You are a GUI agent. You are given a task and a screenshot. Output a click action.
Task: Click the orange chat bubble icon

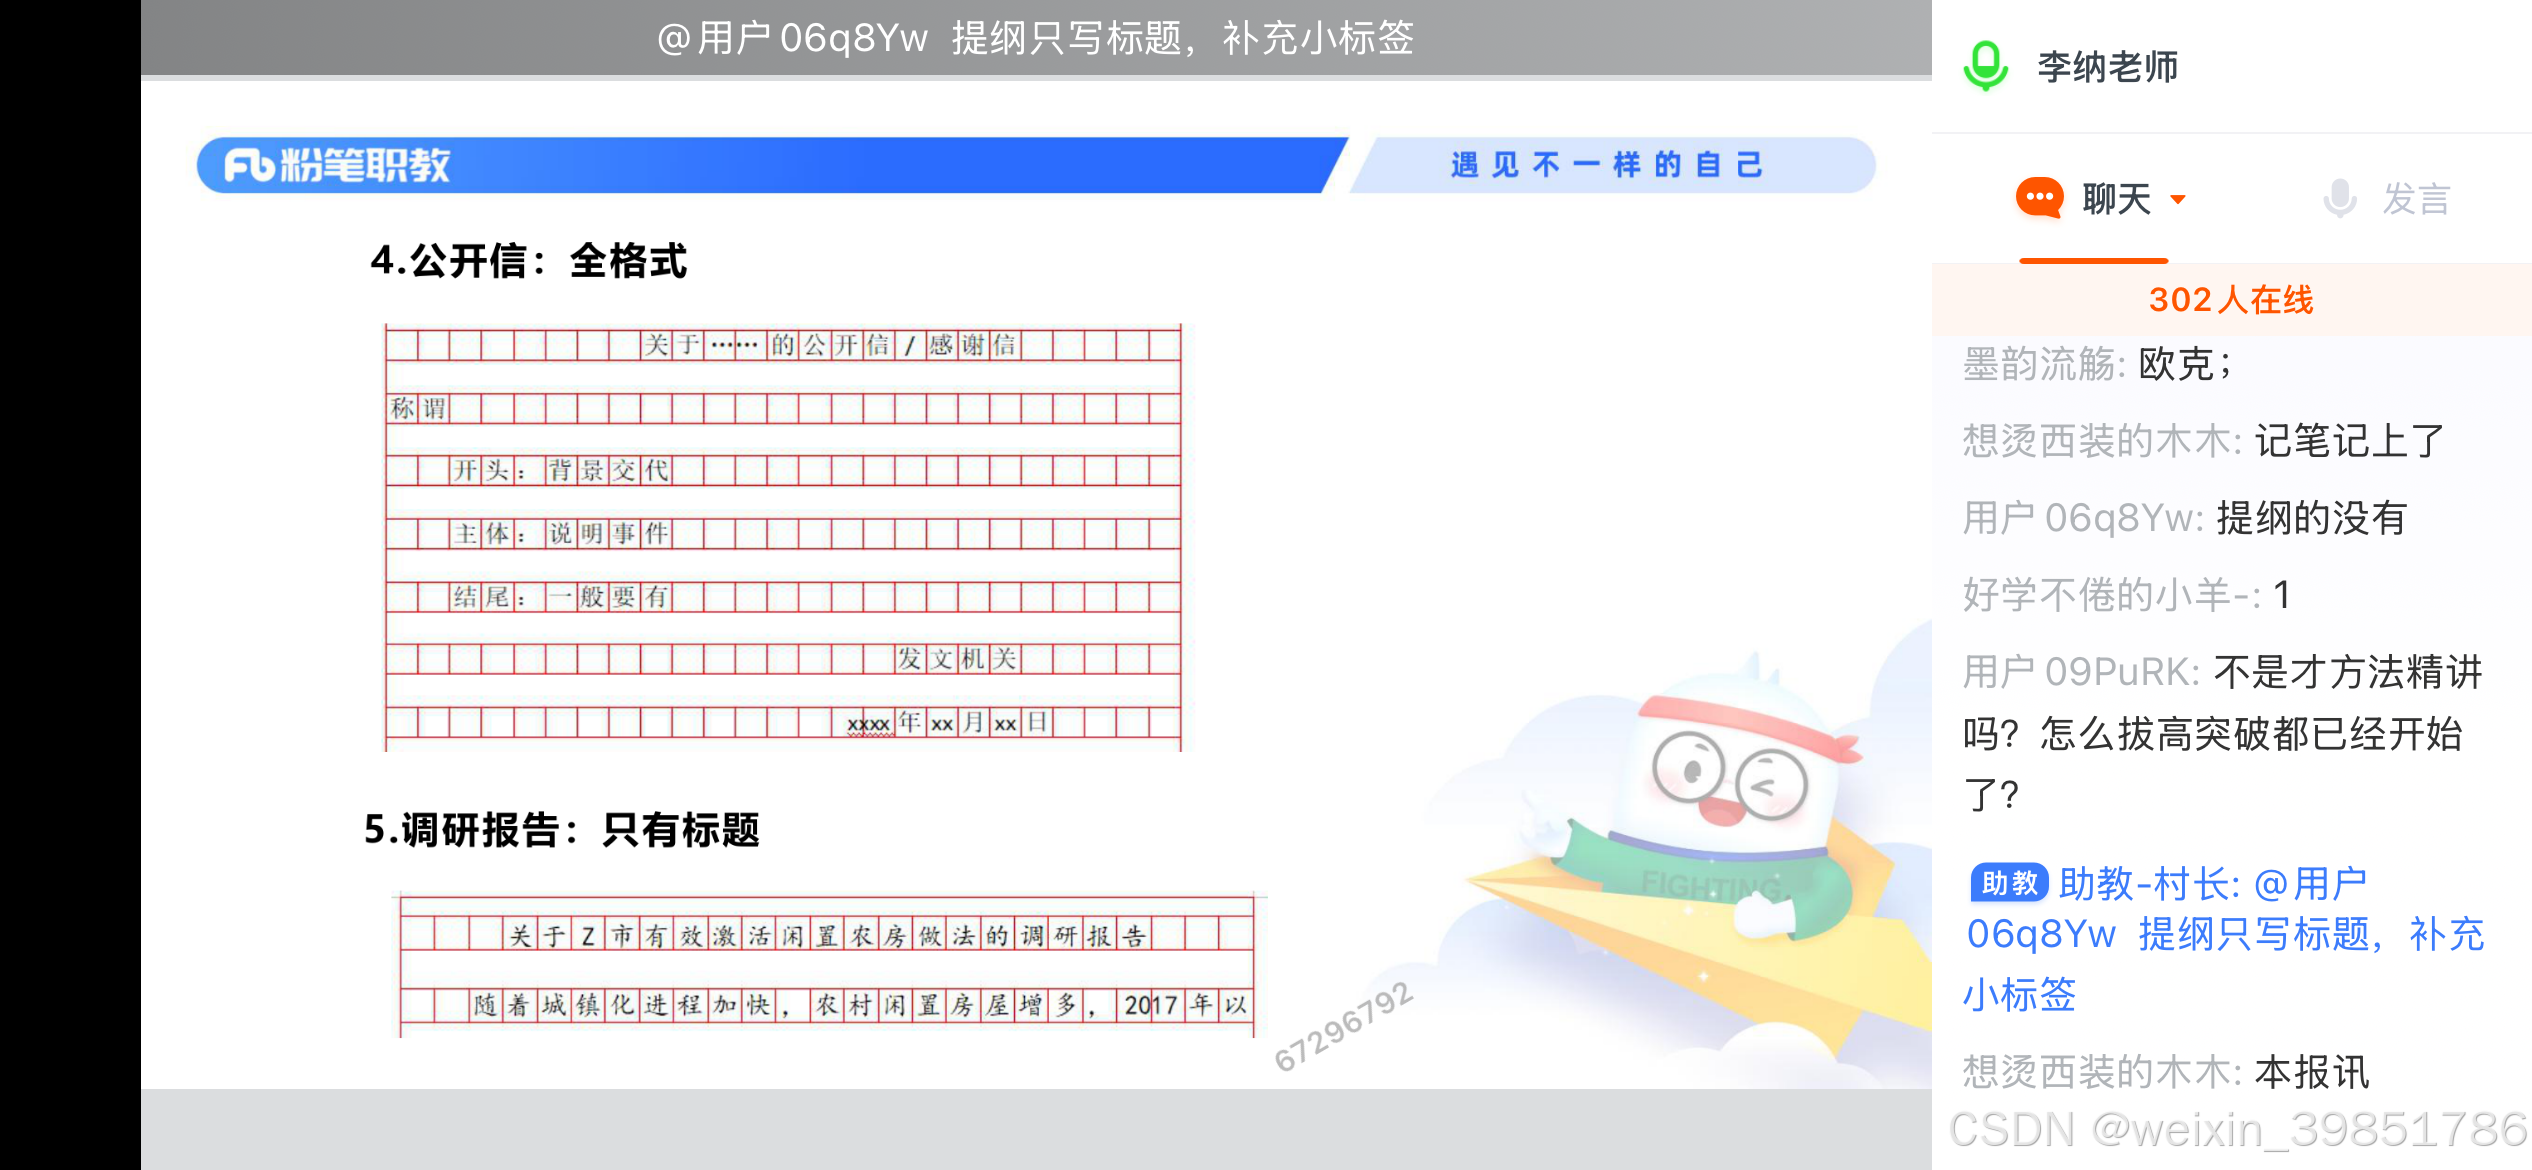[2039, 198]
